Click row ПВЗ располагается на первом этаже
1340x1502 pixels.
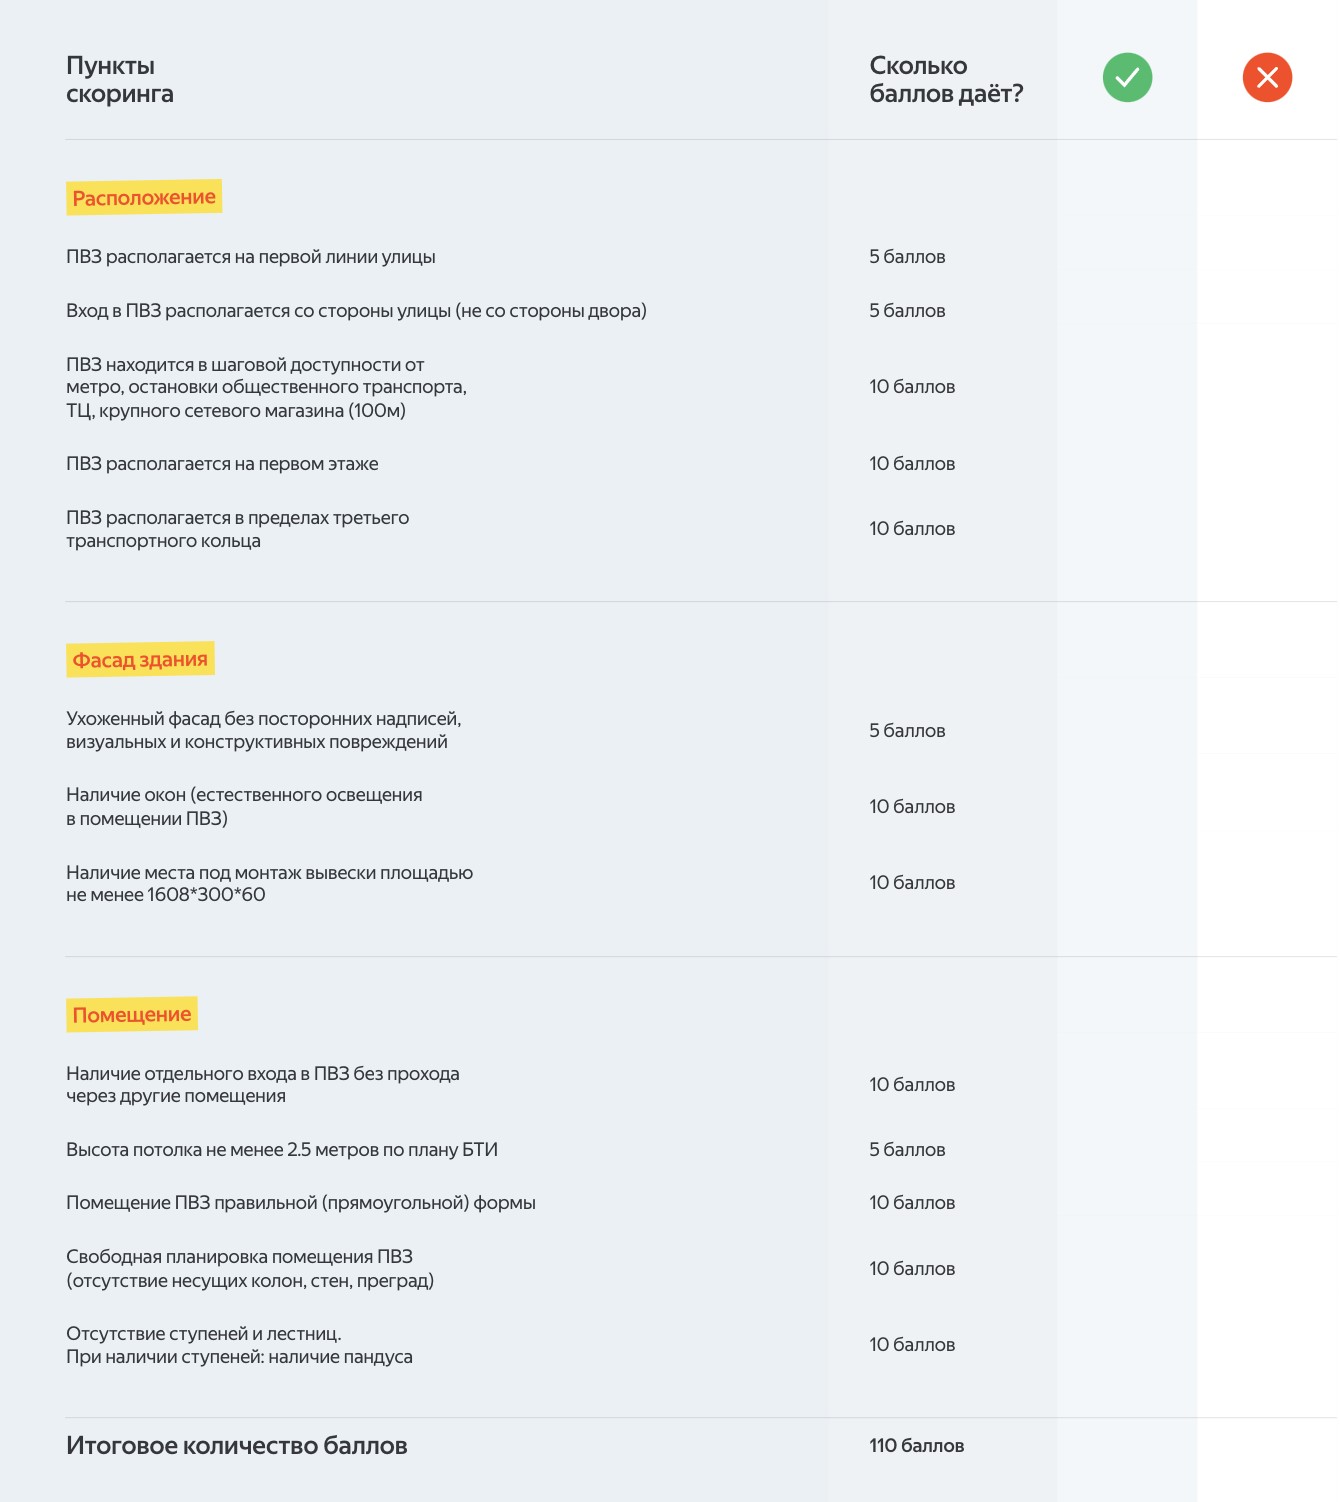click(222, 464)
